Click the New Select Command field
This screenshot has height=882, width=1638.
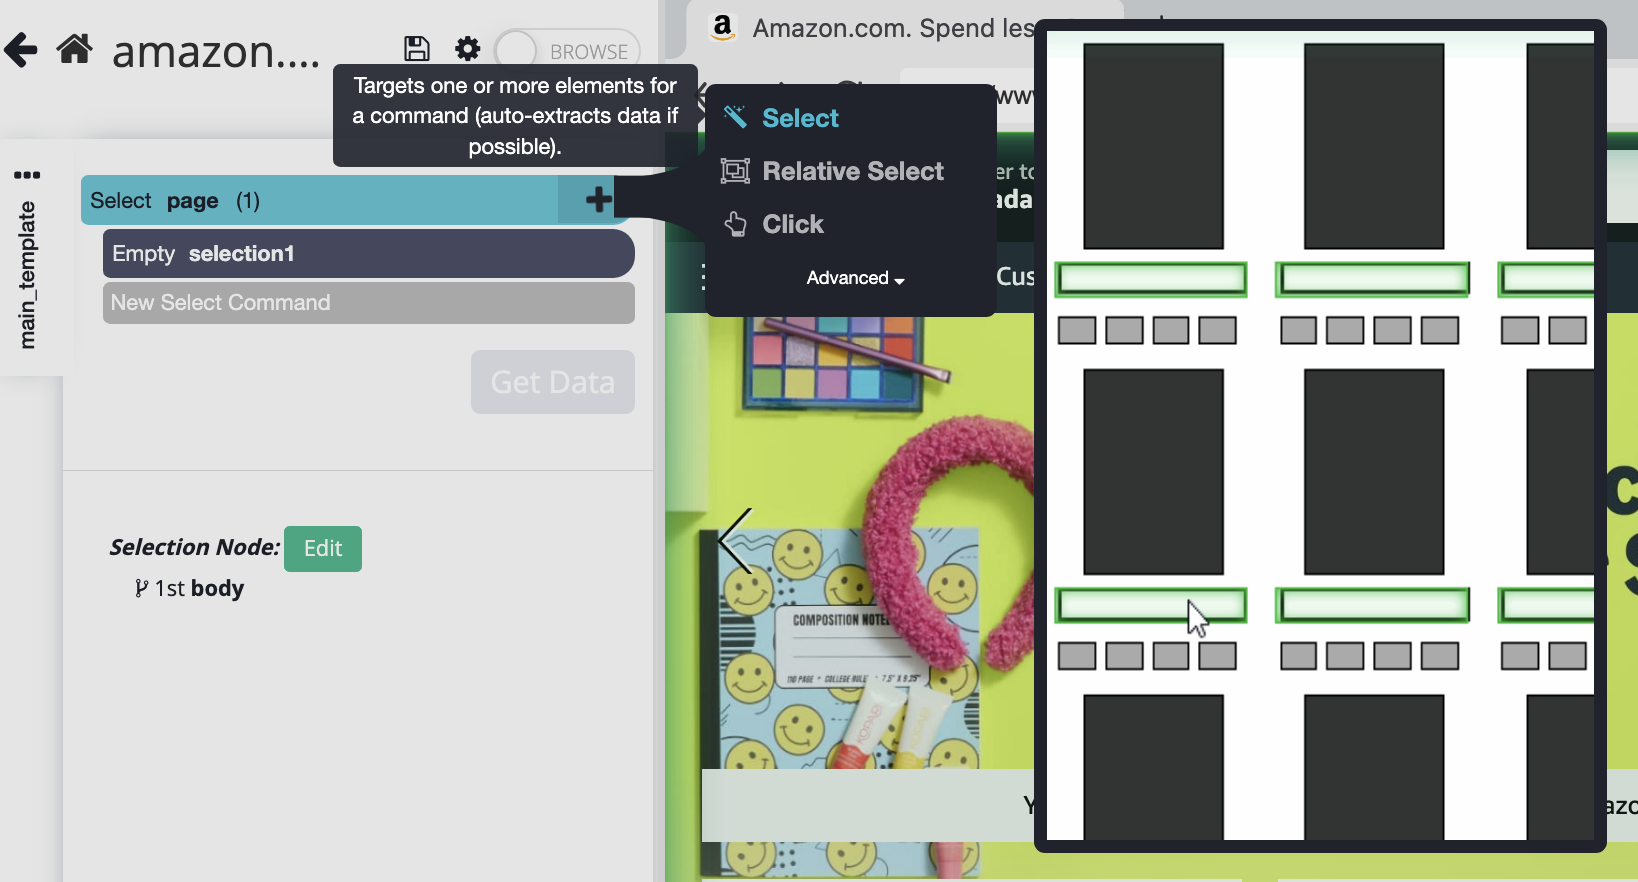[x=368, y=303]
